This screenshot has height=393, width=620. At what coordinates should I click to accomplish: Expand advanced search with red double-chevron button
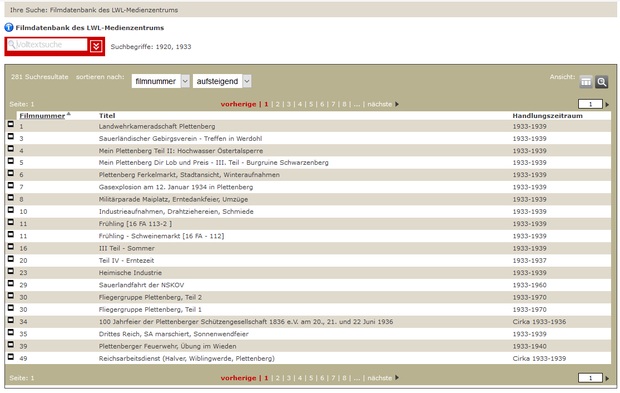click(96, 46)
